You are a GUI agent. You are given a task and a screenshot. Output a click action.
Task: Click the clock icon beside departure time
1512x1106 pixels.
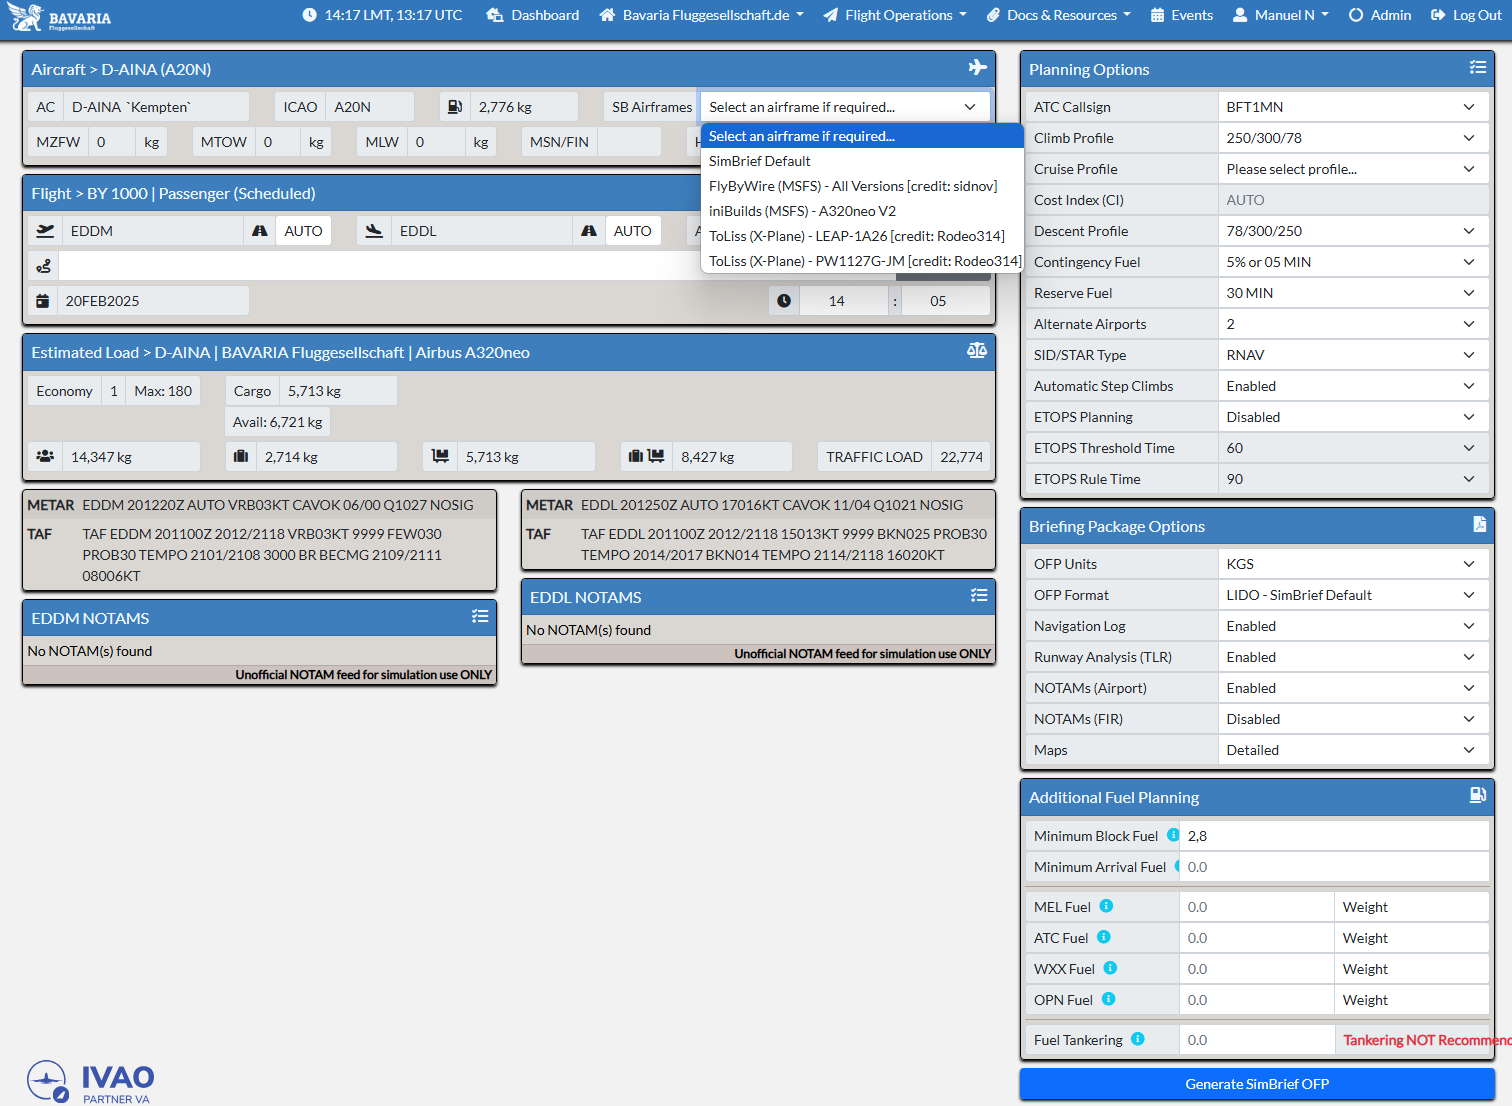click(784, 301)
